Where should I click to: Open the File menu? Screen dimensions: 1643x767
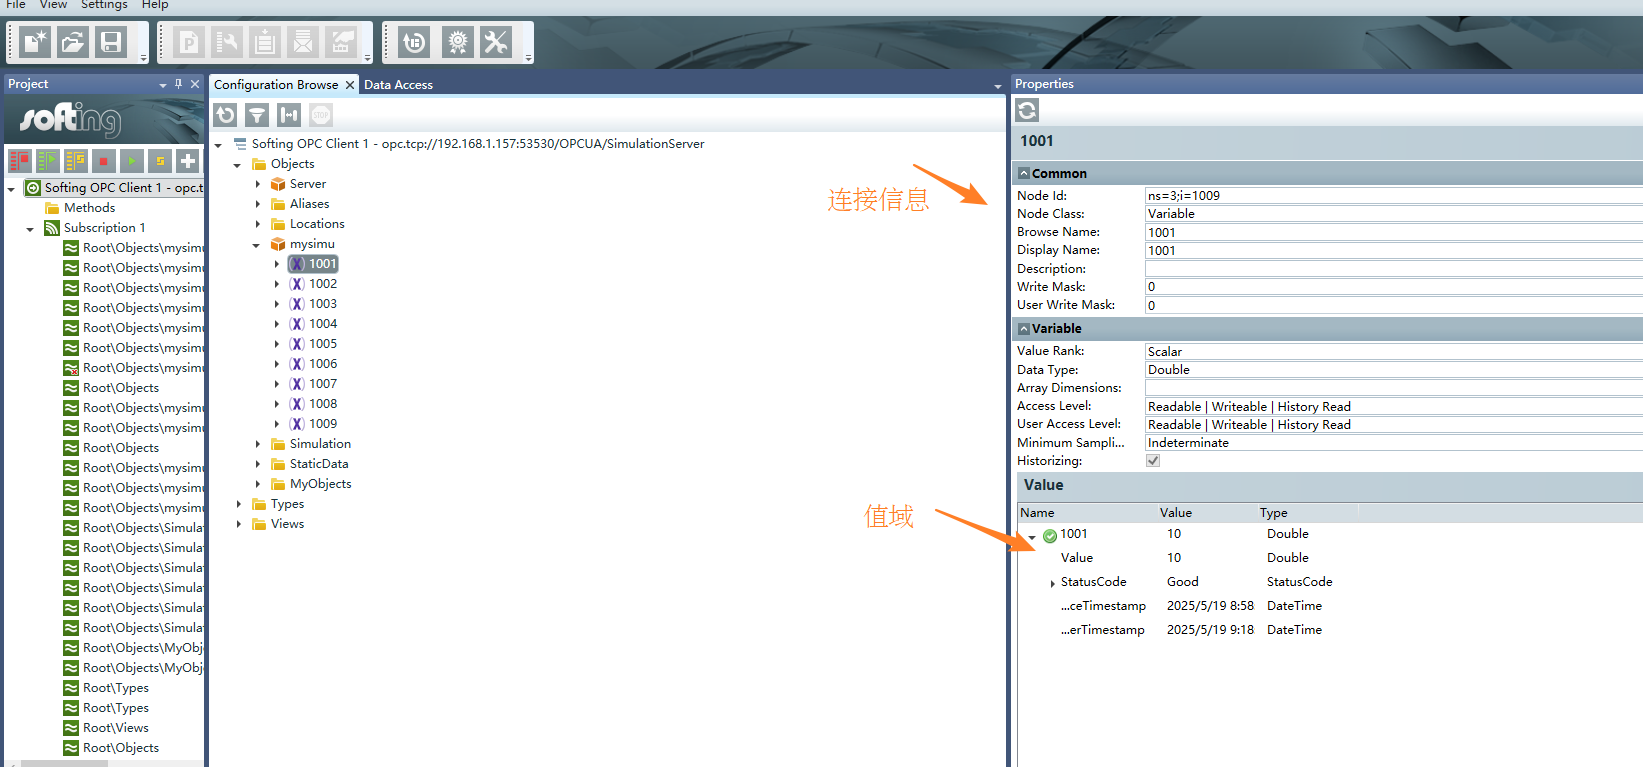coord(16,5)
